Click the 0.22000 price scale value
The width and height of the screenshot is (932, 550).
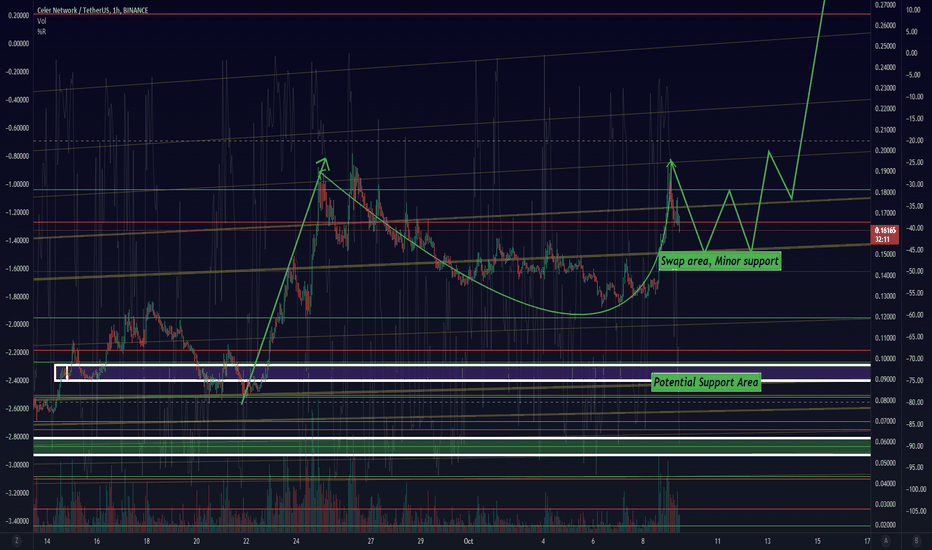[885, 109]
